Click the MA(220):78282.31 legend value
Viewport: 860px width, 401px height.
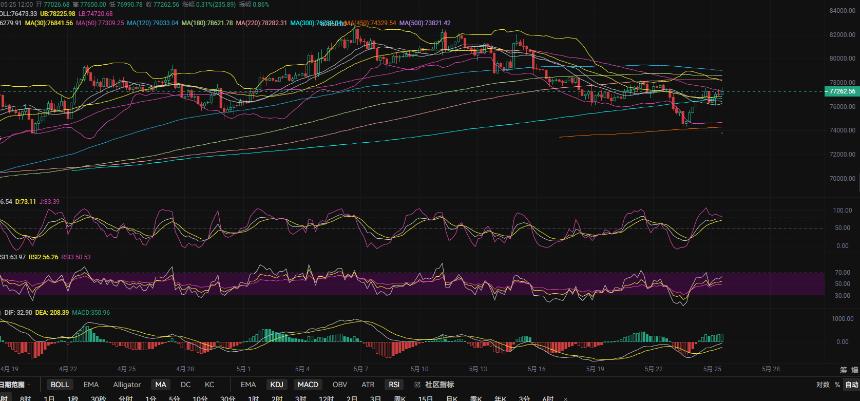click(x=262, y=23)
